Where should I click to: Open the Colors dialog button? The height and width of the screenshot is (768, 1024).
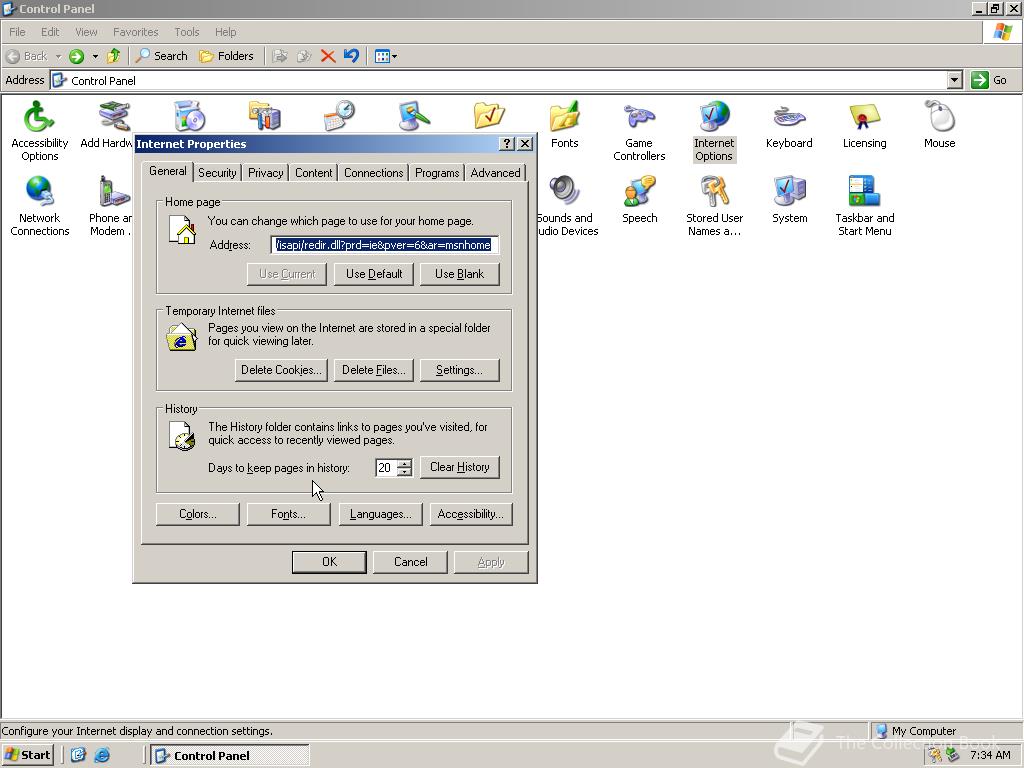(x=198, y=515)
